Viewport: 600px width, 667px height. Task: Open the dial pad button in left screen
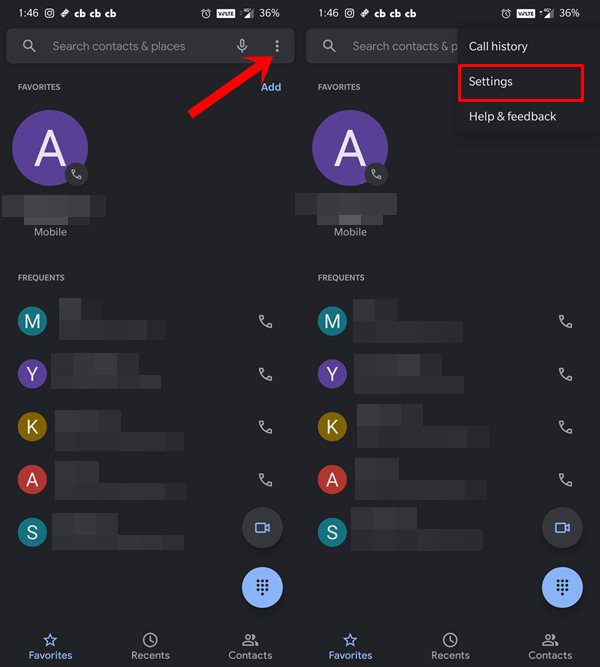click(262, 587)
